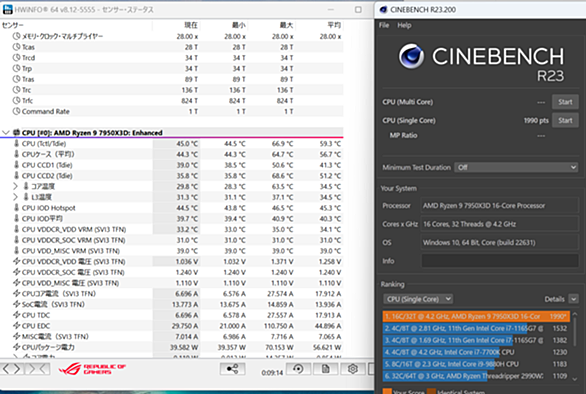Select the CPU IOD平均 row
Viewport: 586px width, 394px height.
point(172,218)
